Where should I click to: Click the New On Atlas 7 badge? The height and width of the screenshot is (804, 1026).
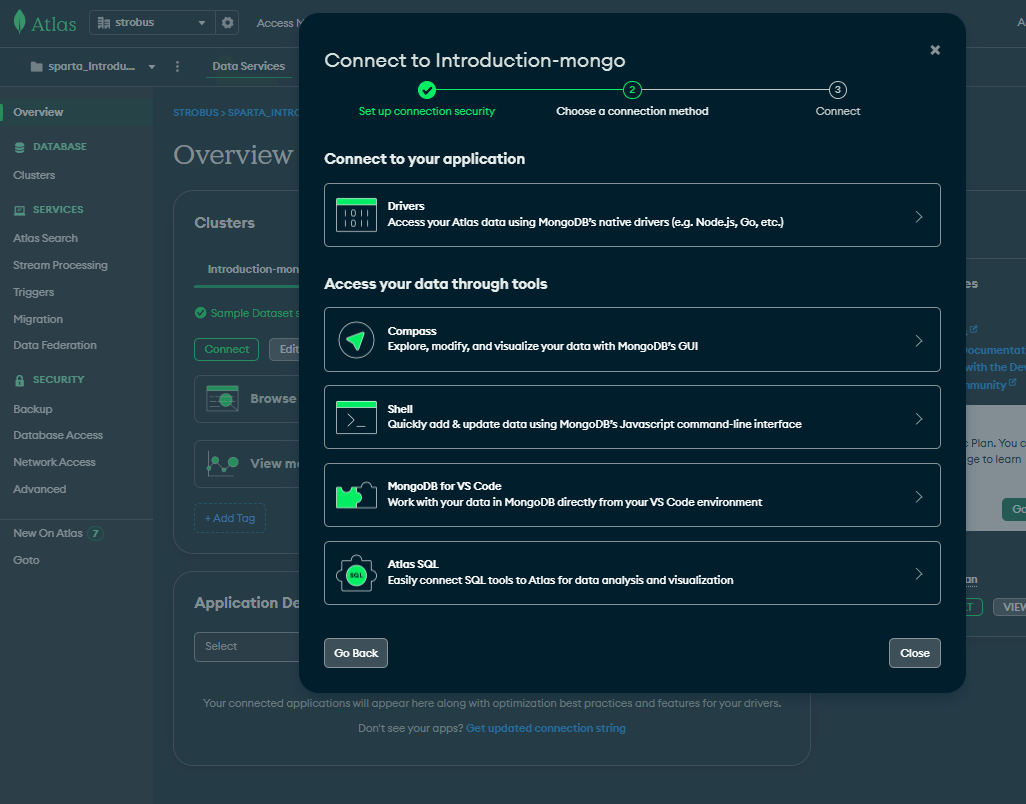click(96, 533)
